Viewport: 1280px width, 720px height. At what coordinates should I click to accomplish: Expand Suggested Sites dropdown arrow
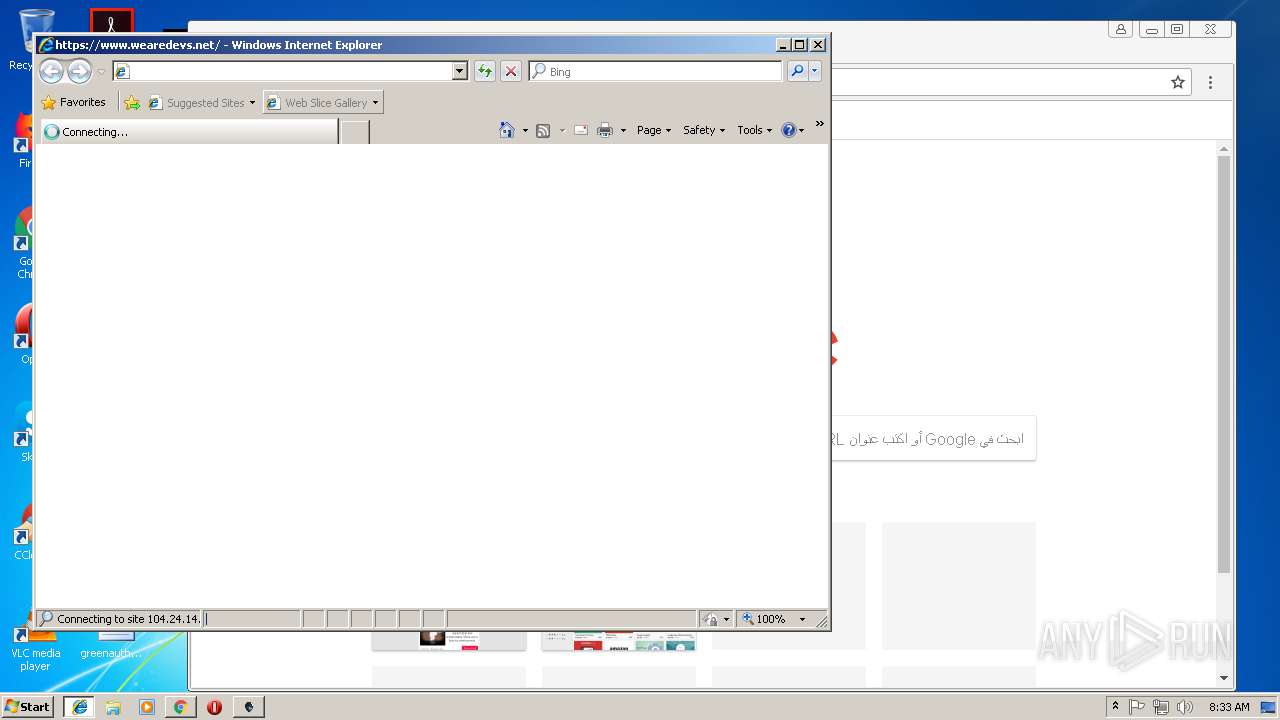tap(252, 103)
